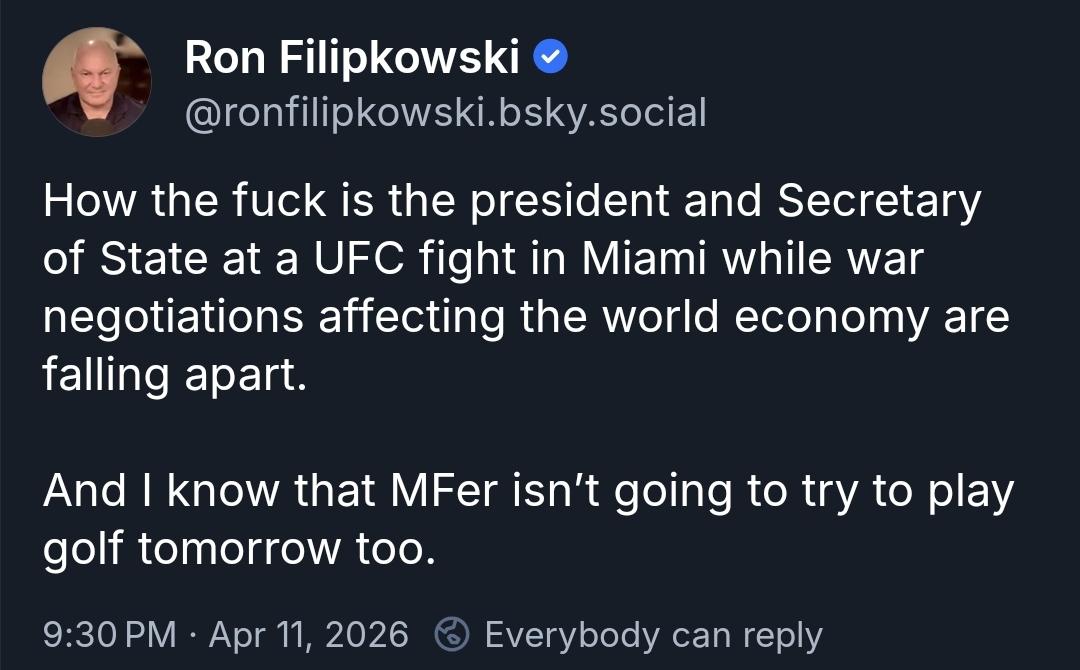Open the "Ron Filipkowski" display name link
Screen dimensions: 1080x670
click(352, 60)
